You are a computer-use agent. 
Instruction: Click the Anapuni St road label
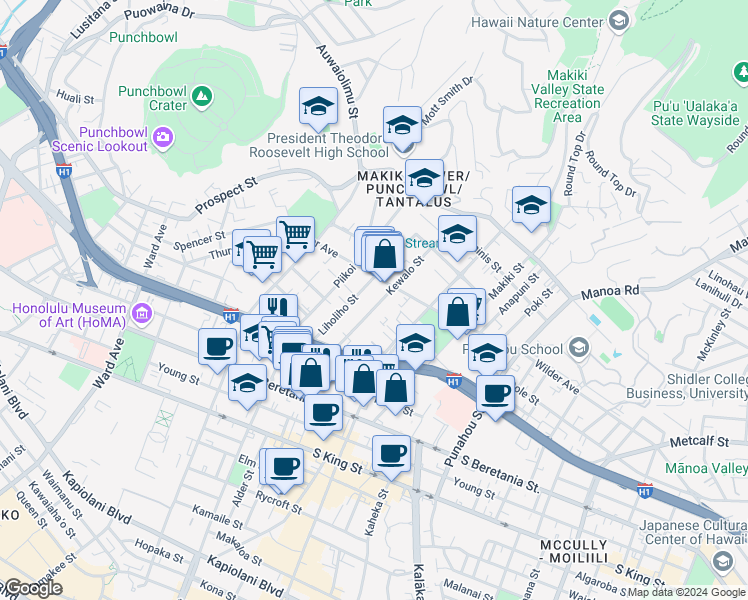pos(518,294)
